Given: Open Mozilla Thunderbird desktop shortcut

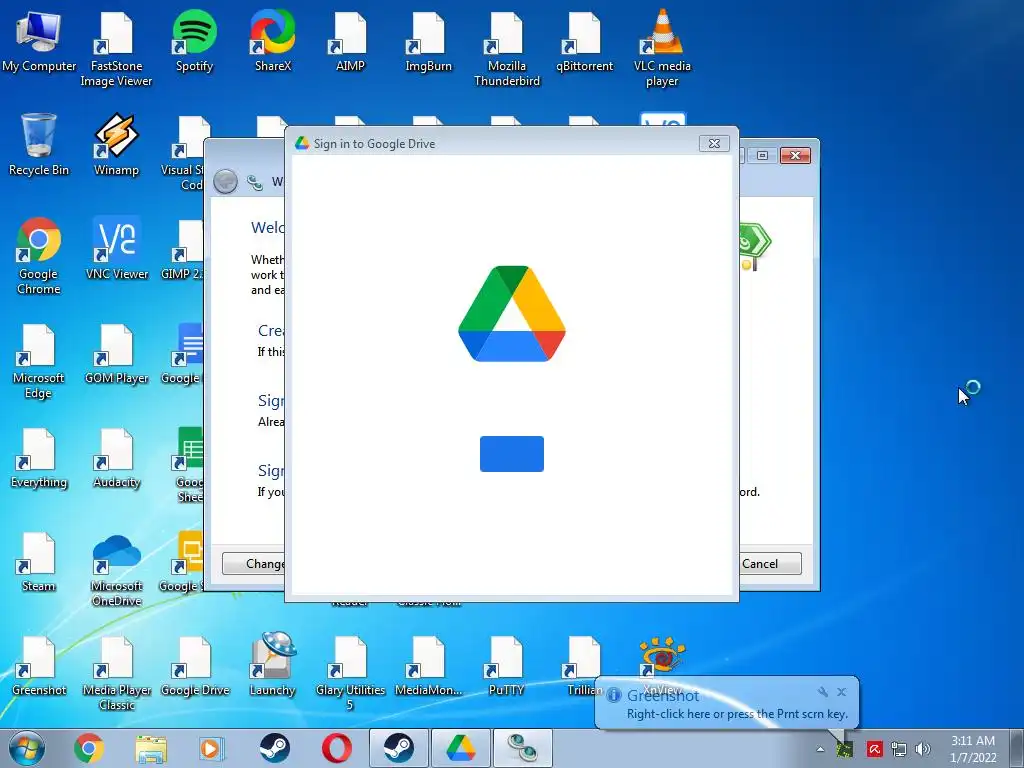Looking at the screenshot, I should point(507,49).
